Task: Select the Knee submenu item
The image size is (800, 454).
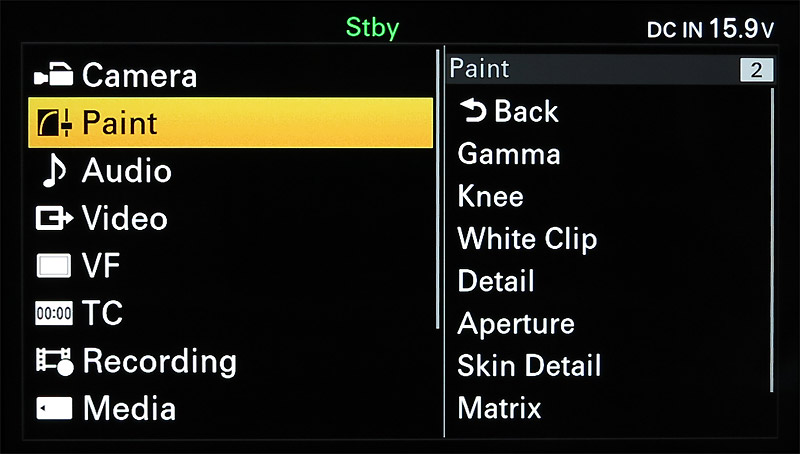Action: (490, 196)
